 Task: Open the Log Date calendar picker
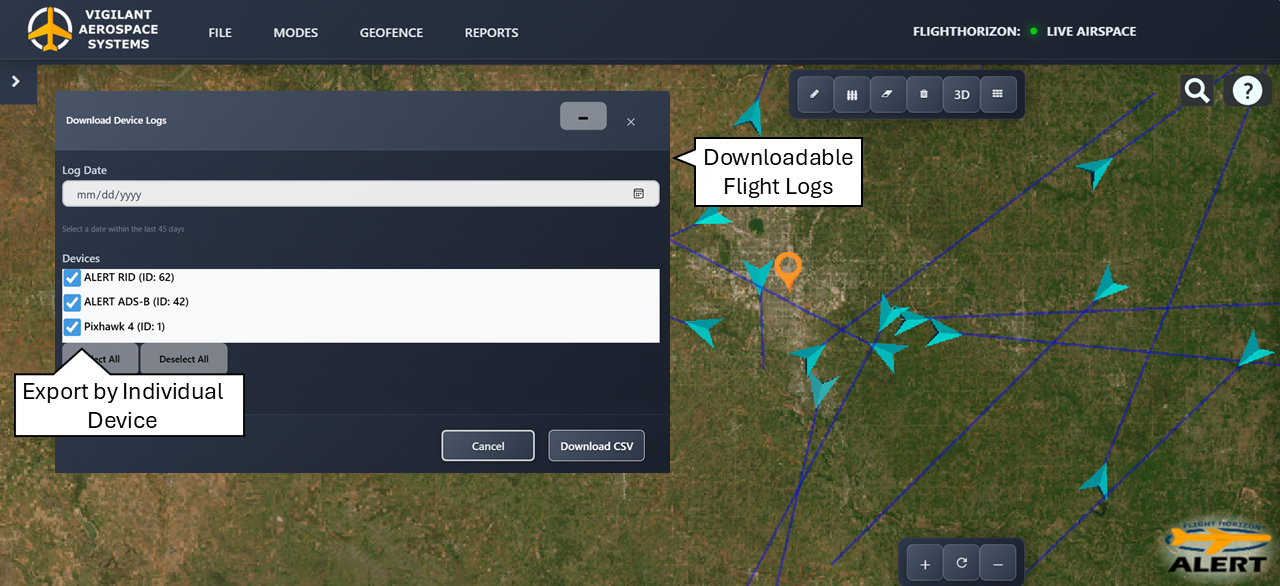click(x=638, y=194)
